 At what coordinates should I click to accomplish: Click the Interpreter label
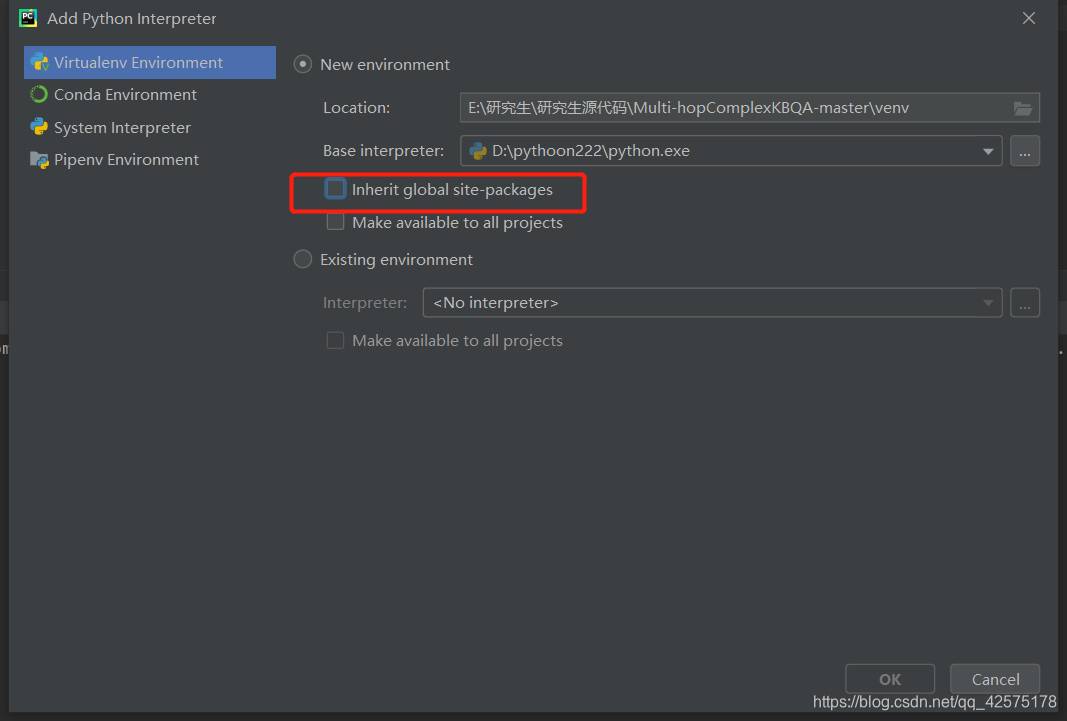365,303
